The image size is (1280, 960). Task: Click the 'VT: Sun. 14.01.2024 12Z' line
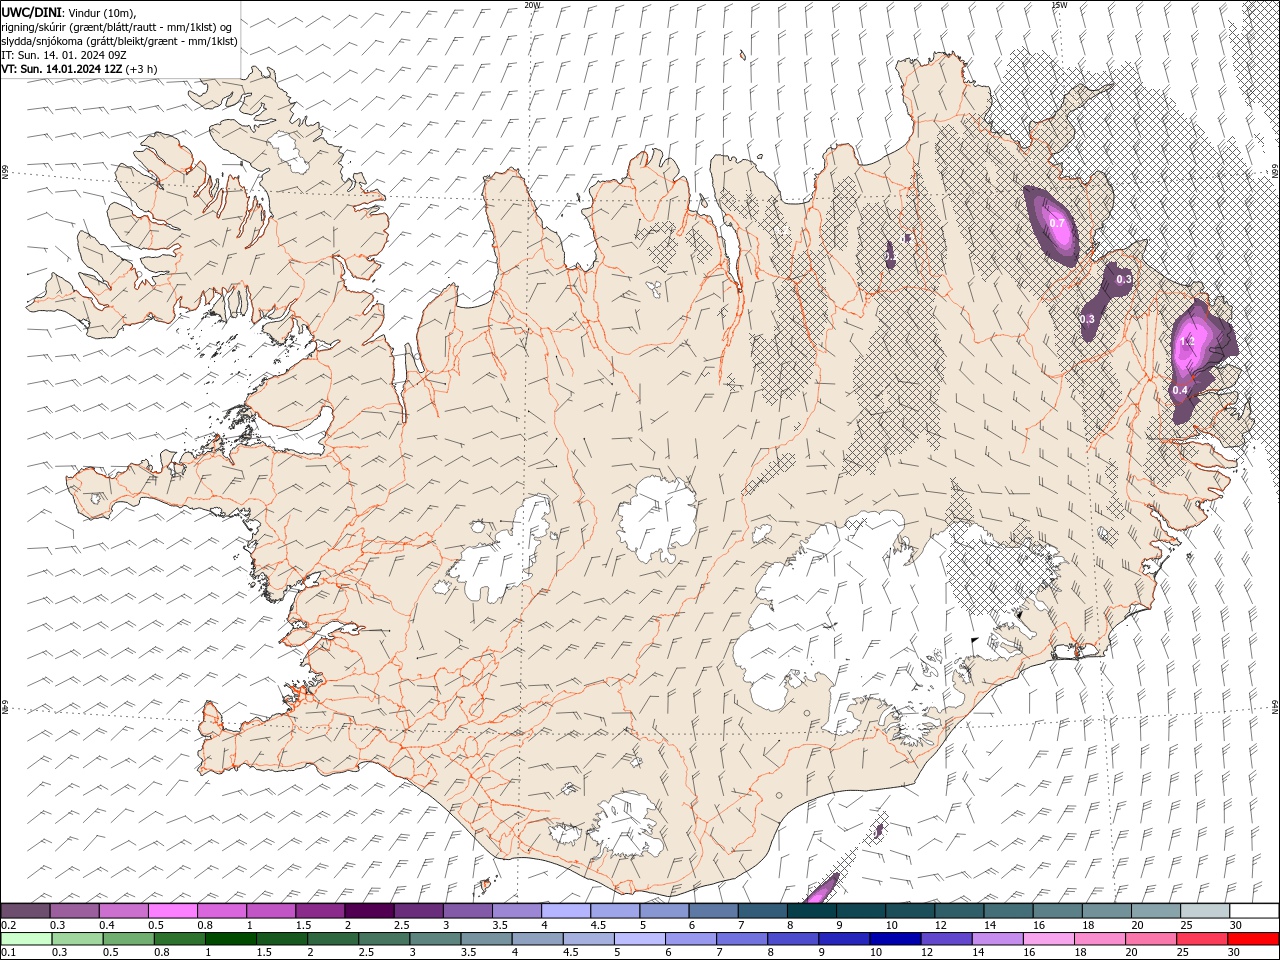[x=62, y=69]
